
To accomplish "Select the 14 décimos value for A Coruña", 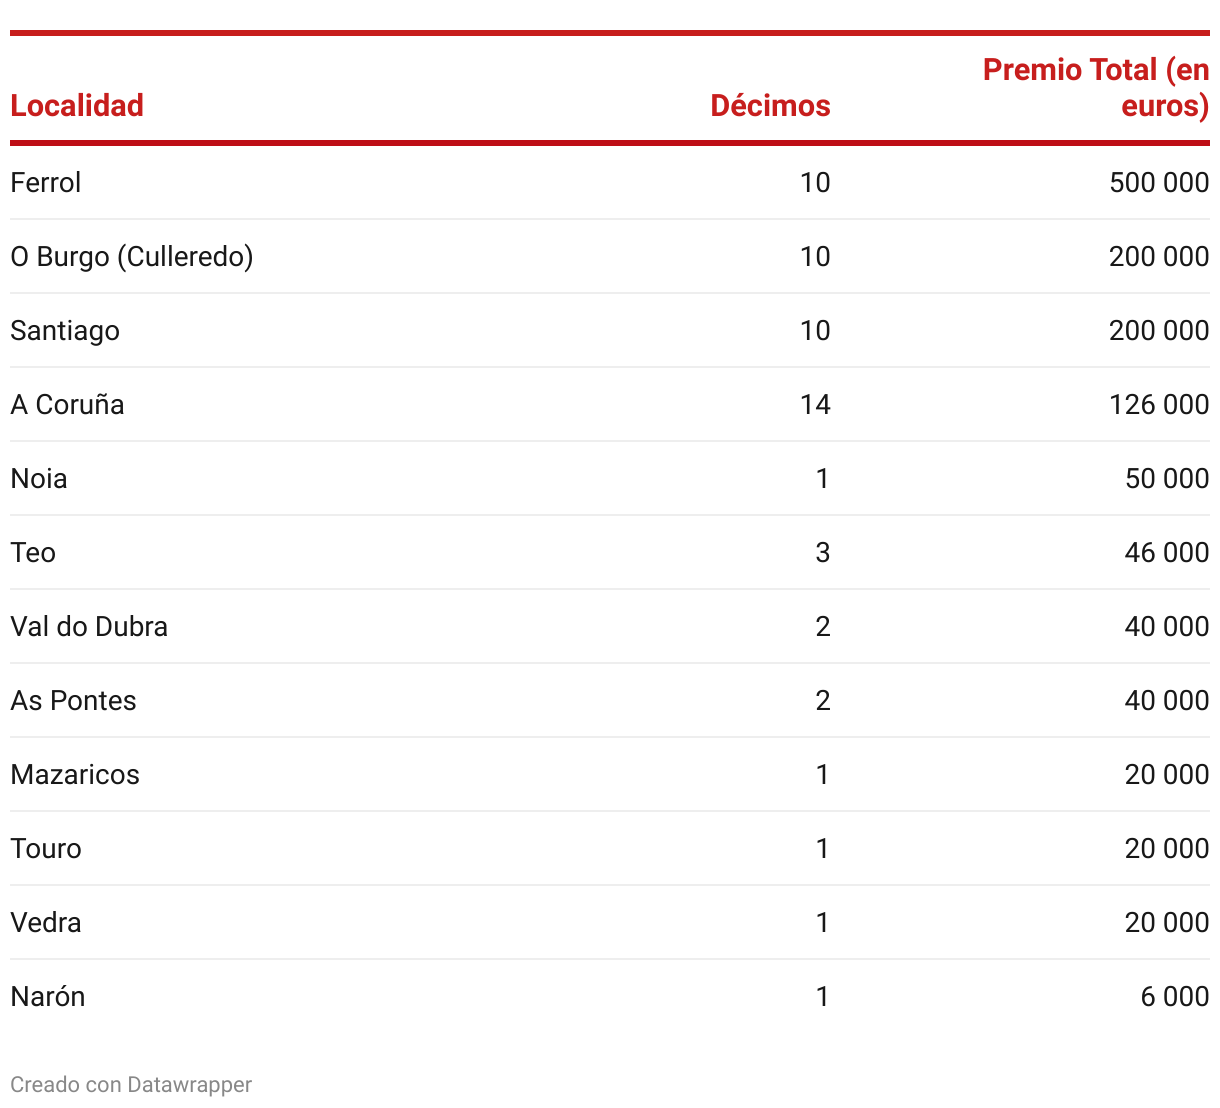I will tap(815, 404).
